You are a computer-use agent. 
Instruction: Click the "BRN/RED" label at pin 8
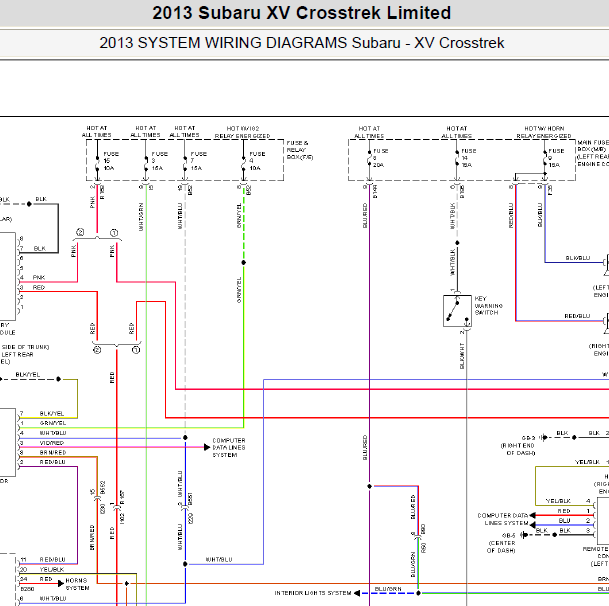click(52, 453)
